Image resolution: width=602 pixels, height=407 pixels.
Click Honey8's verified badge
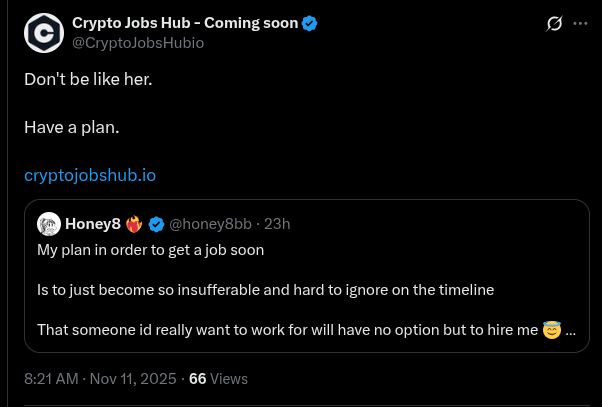(156, 223)
